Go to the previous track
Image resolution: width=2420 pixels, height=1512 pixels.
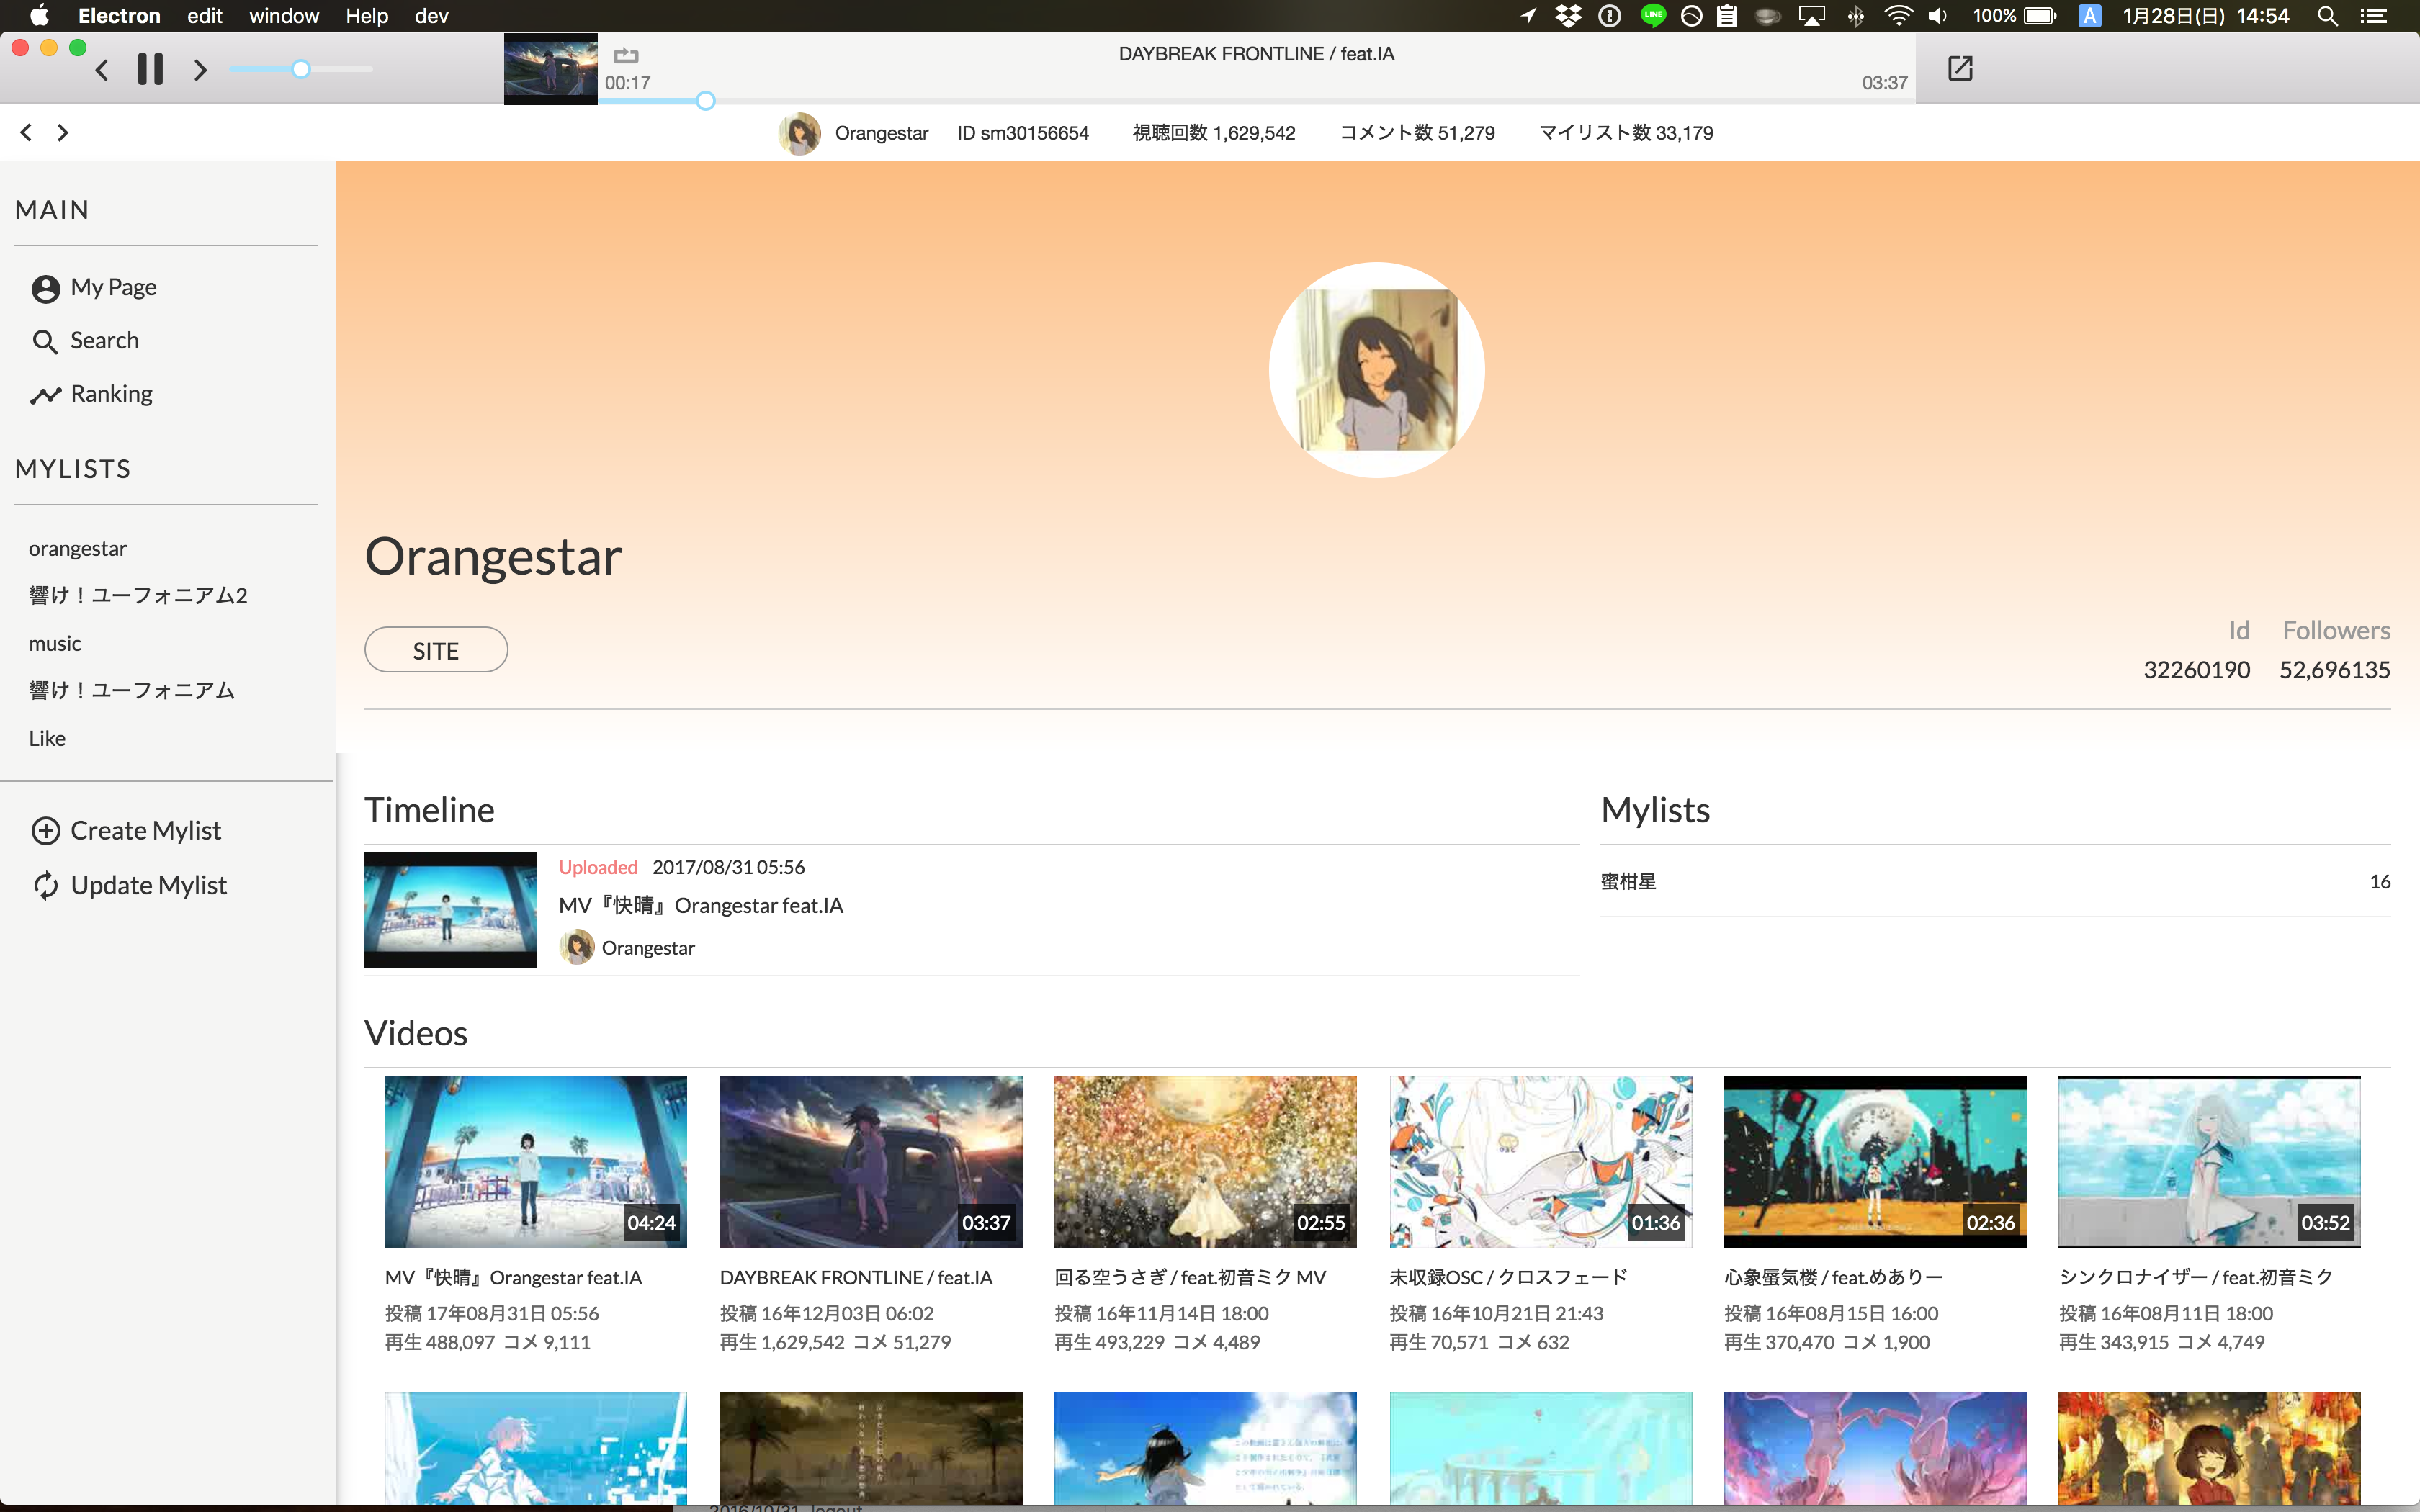102,69
